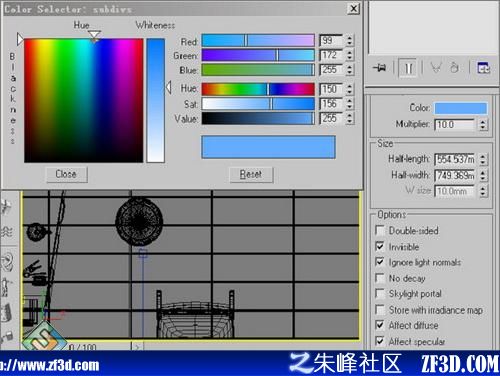
Task: Open the configure modifier sets icon
Action: 483,68
